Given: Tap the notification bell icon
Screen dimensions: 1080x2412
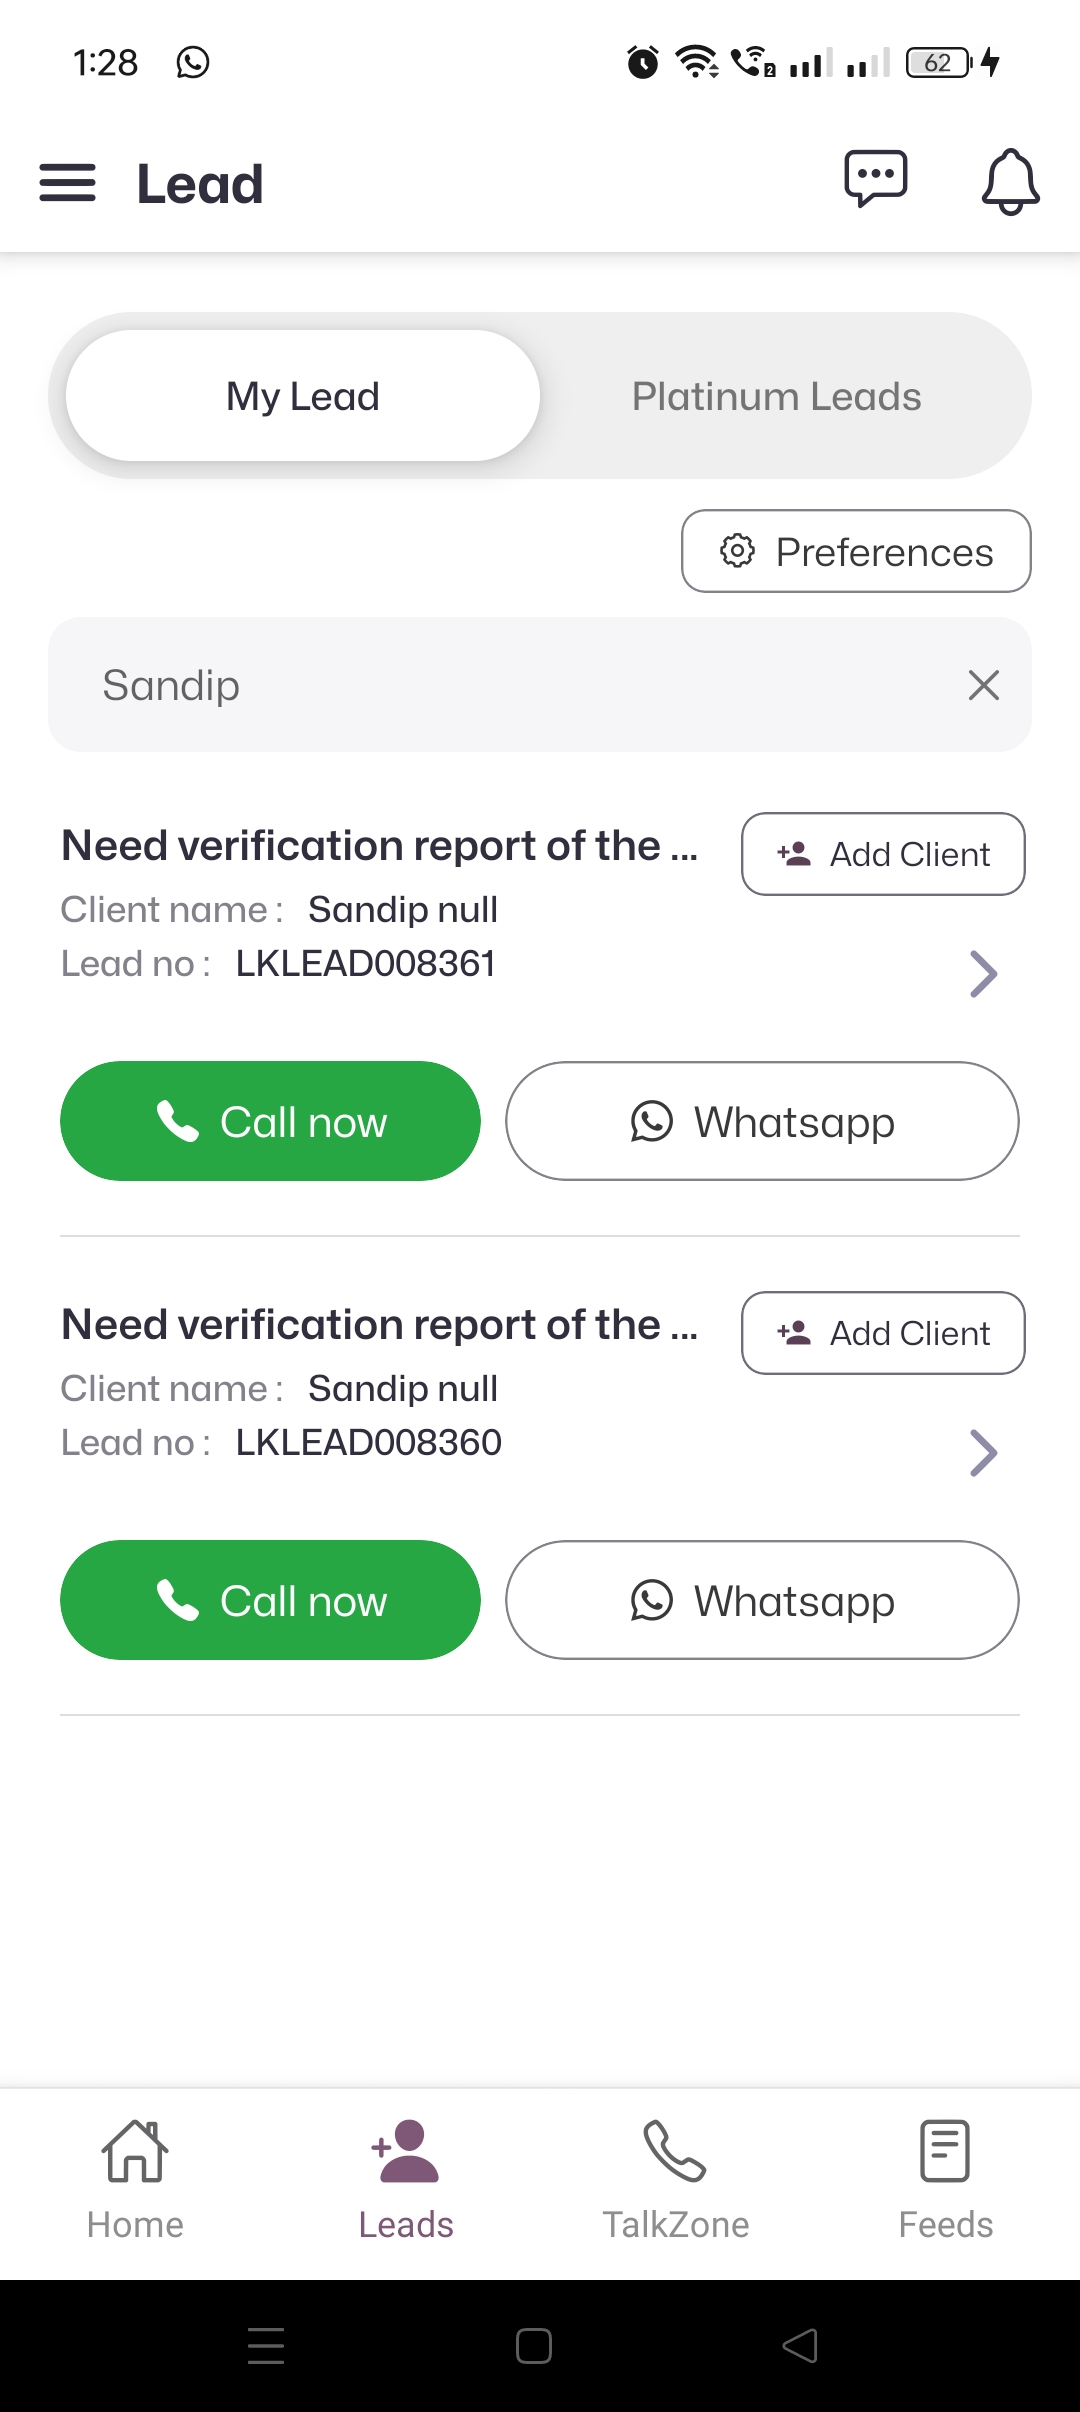Looking at the screenshot, I should 1010,182.
